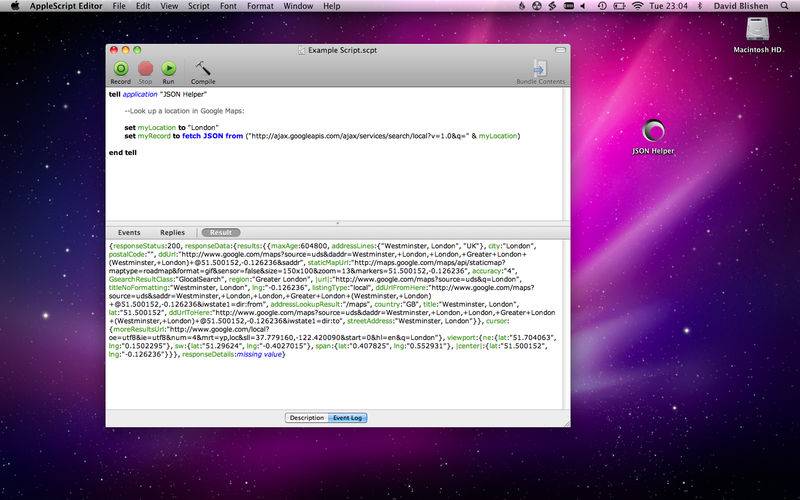
Task: Open the Help menu
Action: [332, 6]
